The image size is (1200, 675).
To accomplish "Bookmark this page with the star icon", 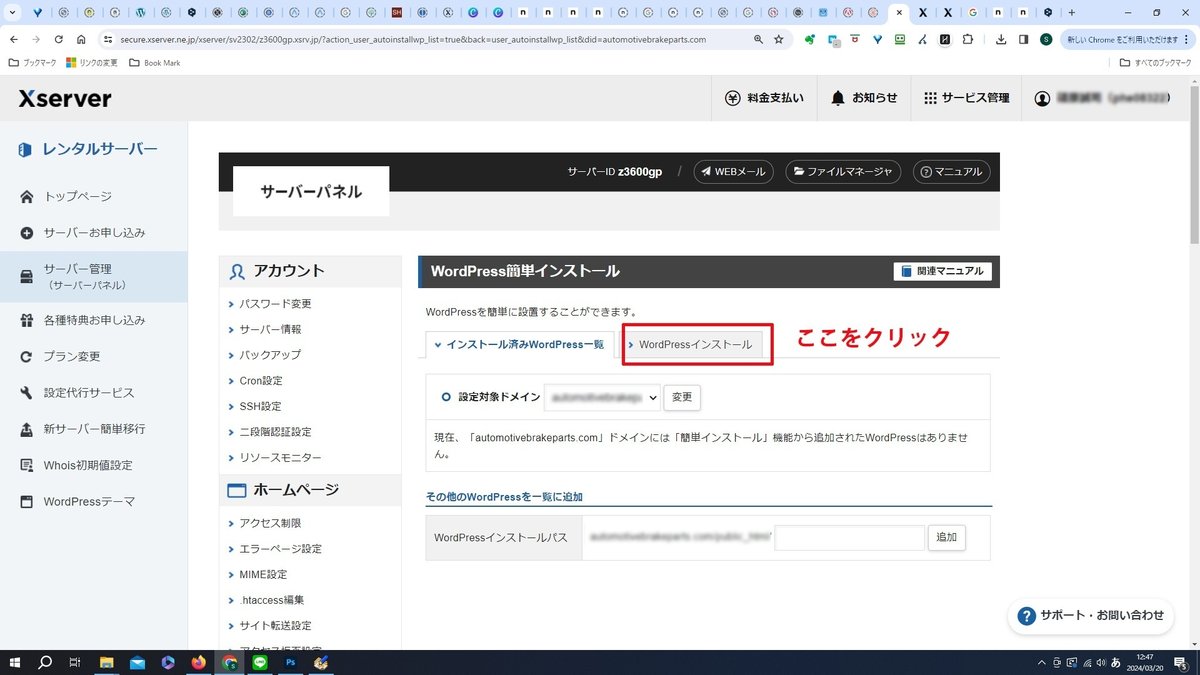I will (778, 39).
